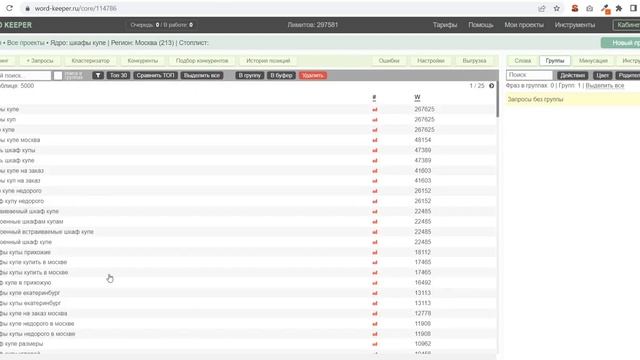Open chart icon for "купе на заказ" 41603 row
This screenshot has width=640, height=360.
point(375,171)
